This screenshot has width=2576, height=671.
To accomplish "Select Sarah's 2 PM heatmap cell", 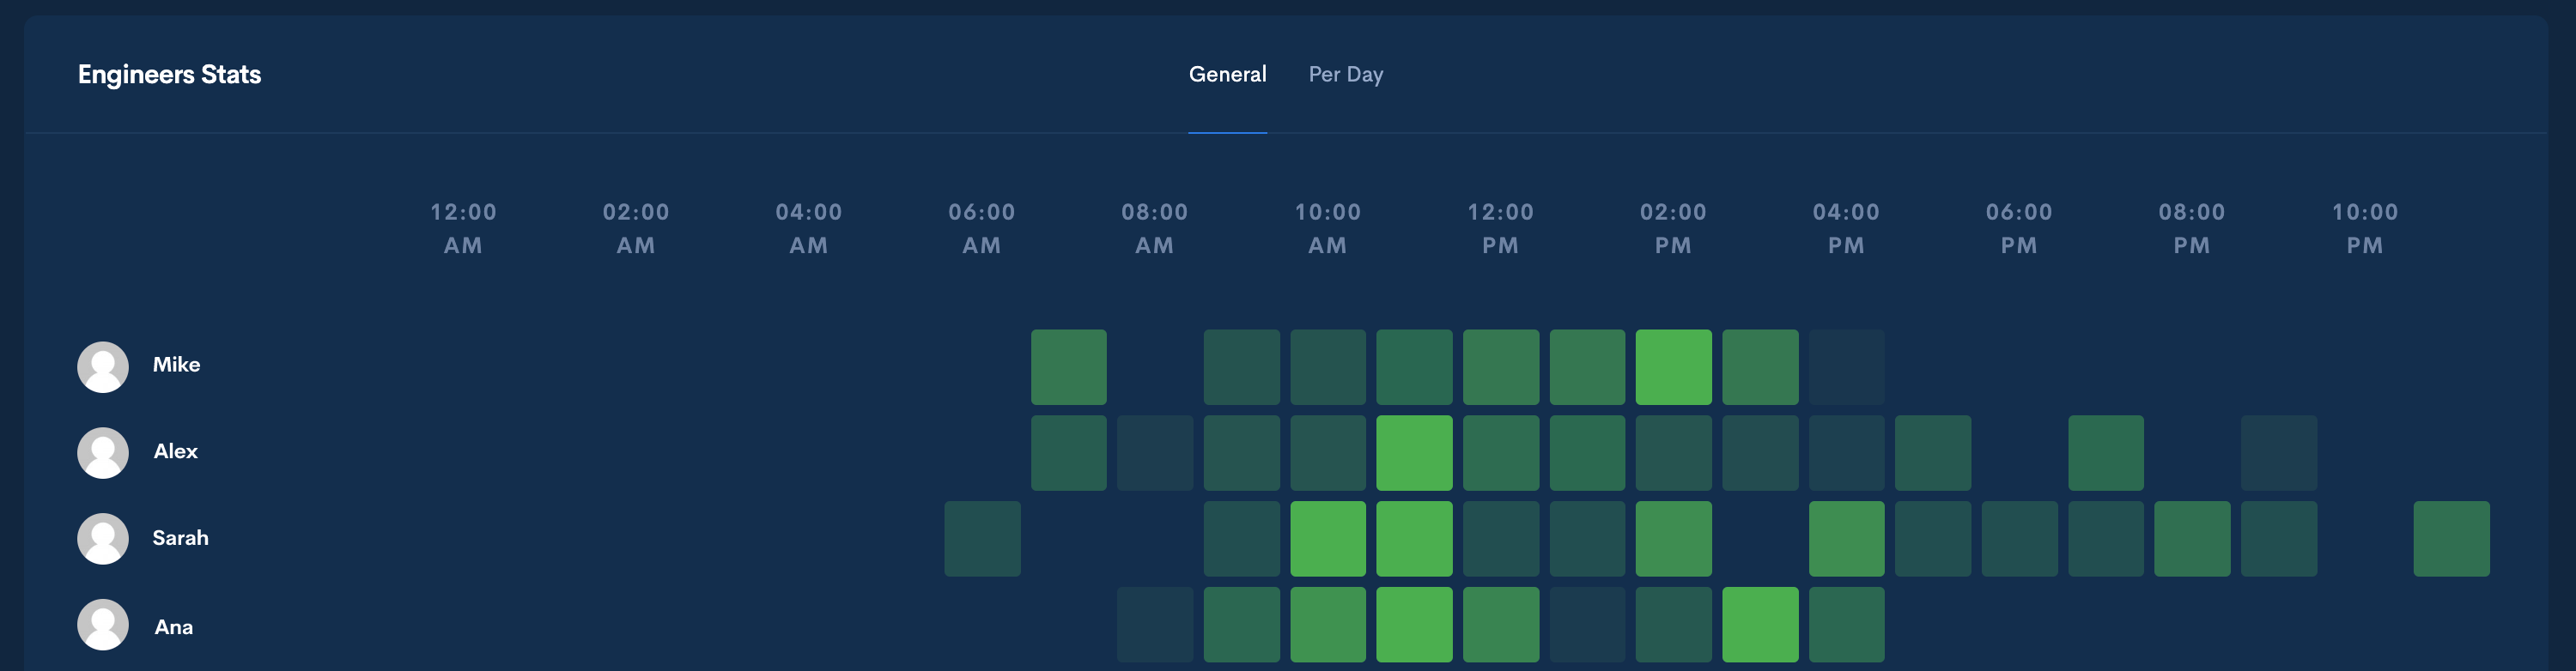I will [x=1674, y=539].
